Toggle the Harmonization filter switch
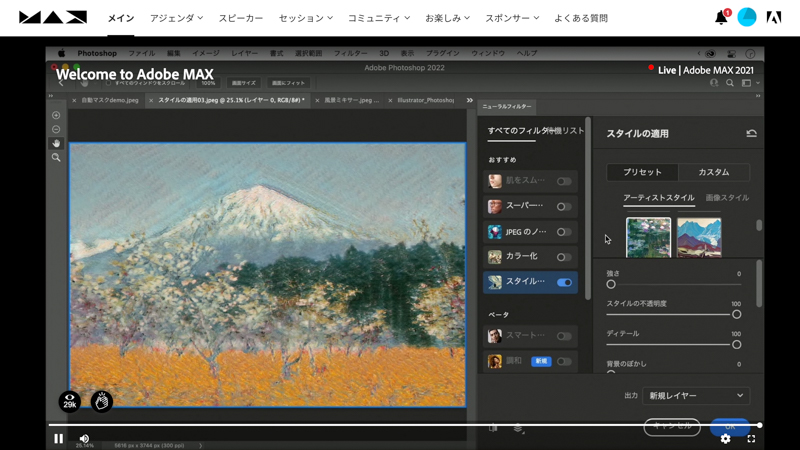The image size is (800, 450). click(564, 361)
